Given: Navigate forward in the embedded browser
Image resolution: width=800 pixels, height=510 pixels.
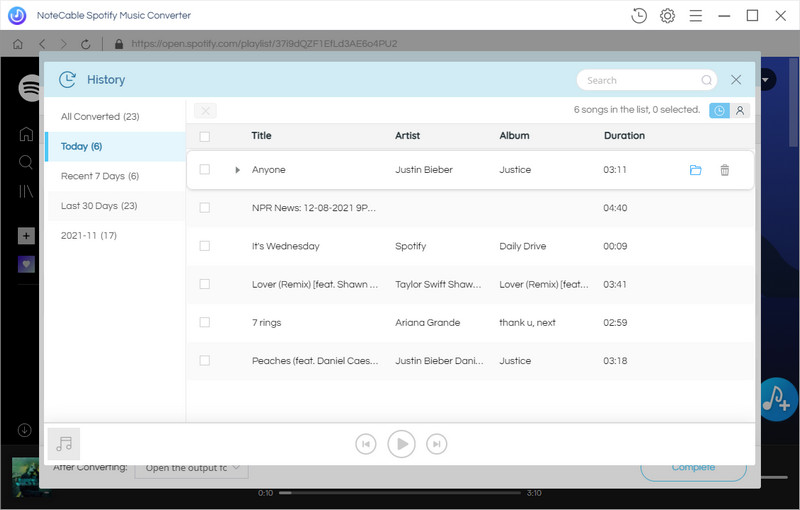Looking at the screenshot, I should (x=63, y=44).
